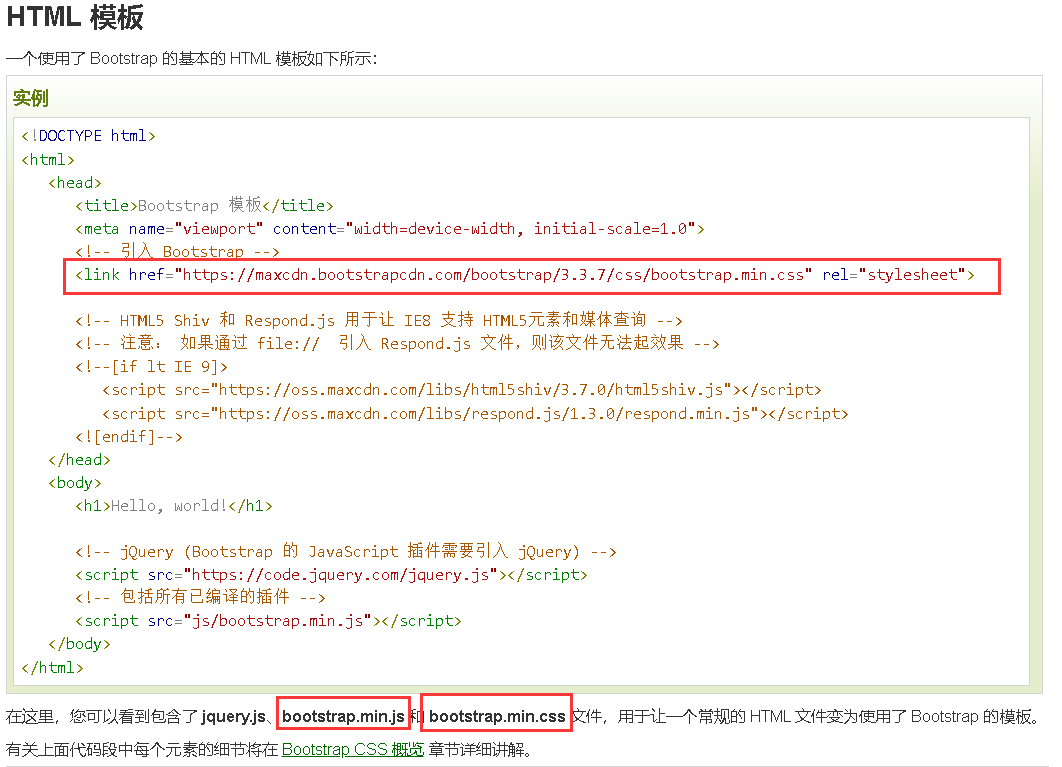Click the respond.min.js script line
The width and height of the screenshot is (1062, 767).
coord(475,414)
